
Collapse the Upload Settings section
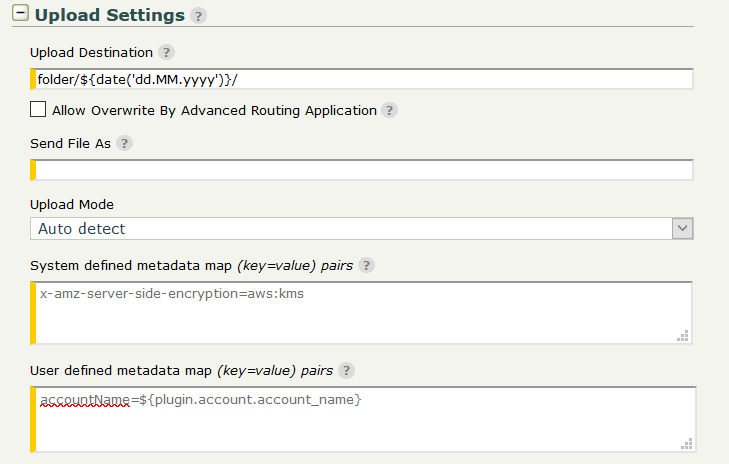(17, 16)
